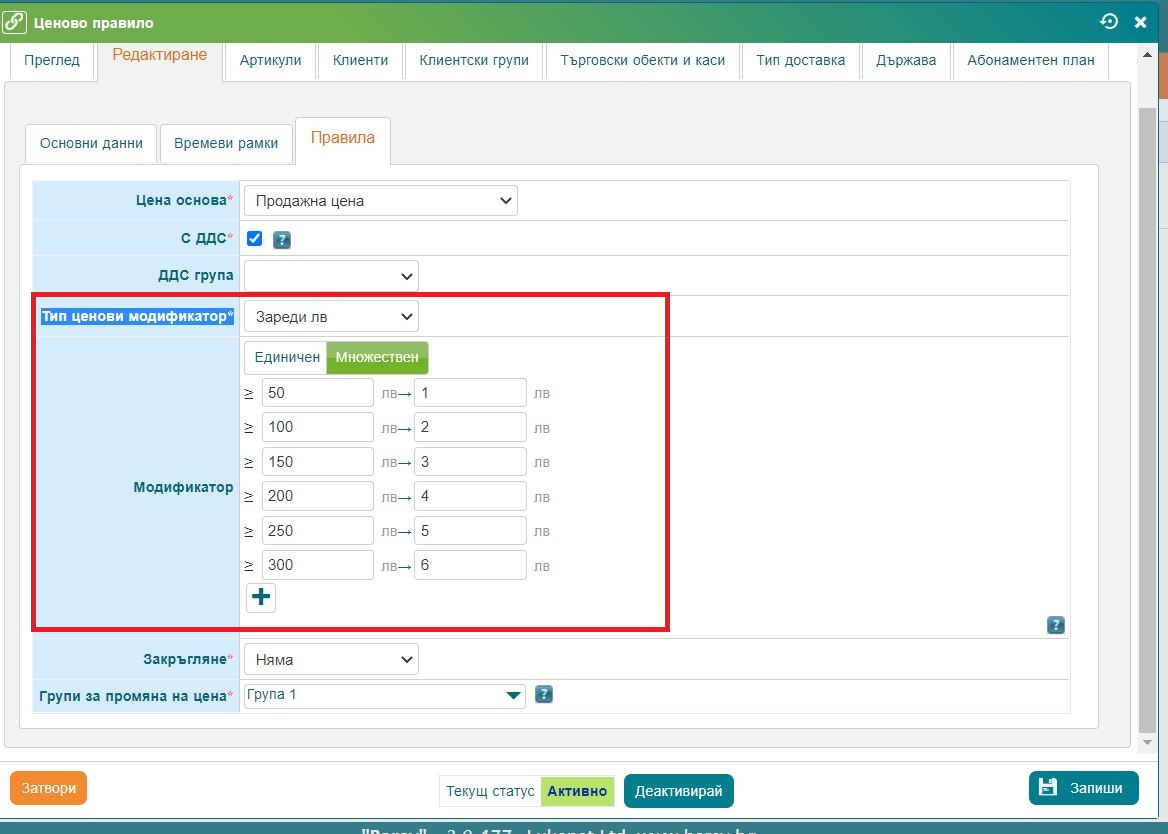The image size is (1168, 834).
Task: Click the threshold field with value 50
Action: coord(317,392)
